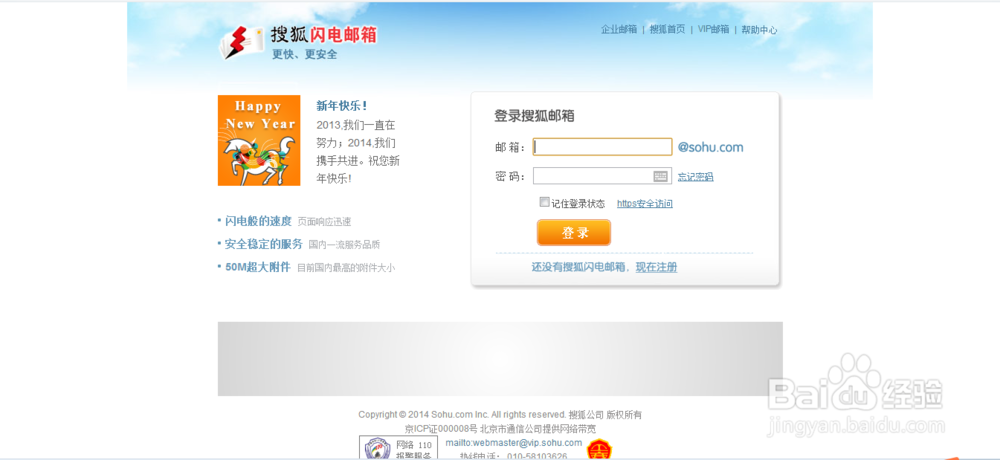Click the Copyright 2014 Sohu.com Inc. line
The width and height of the screenshot is (1000, 460).
(500, 414)
